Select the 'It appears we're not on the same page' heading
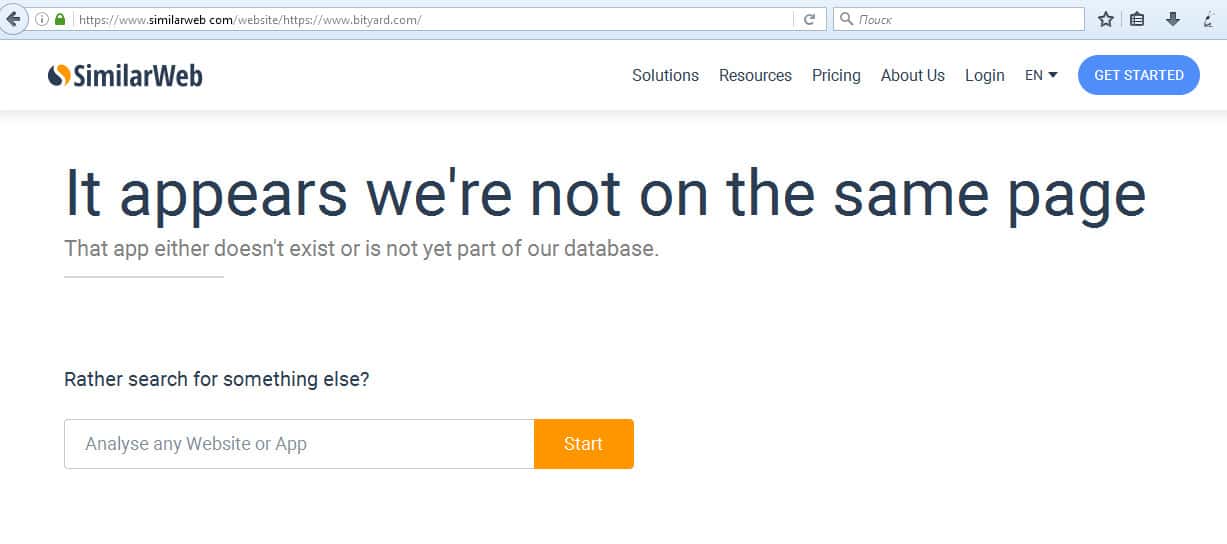 (605, 193)
